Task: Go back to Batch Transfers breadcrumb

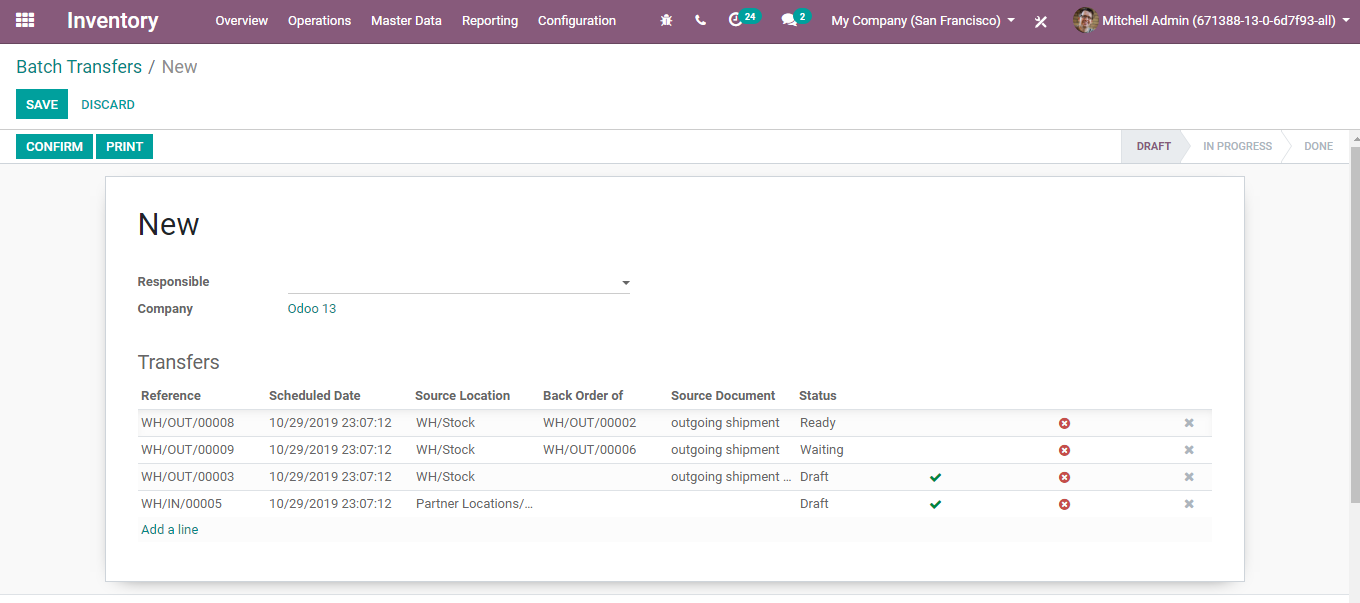Action: coord(79,67)
